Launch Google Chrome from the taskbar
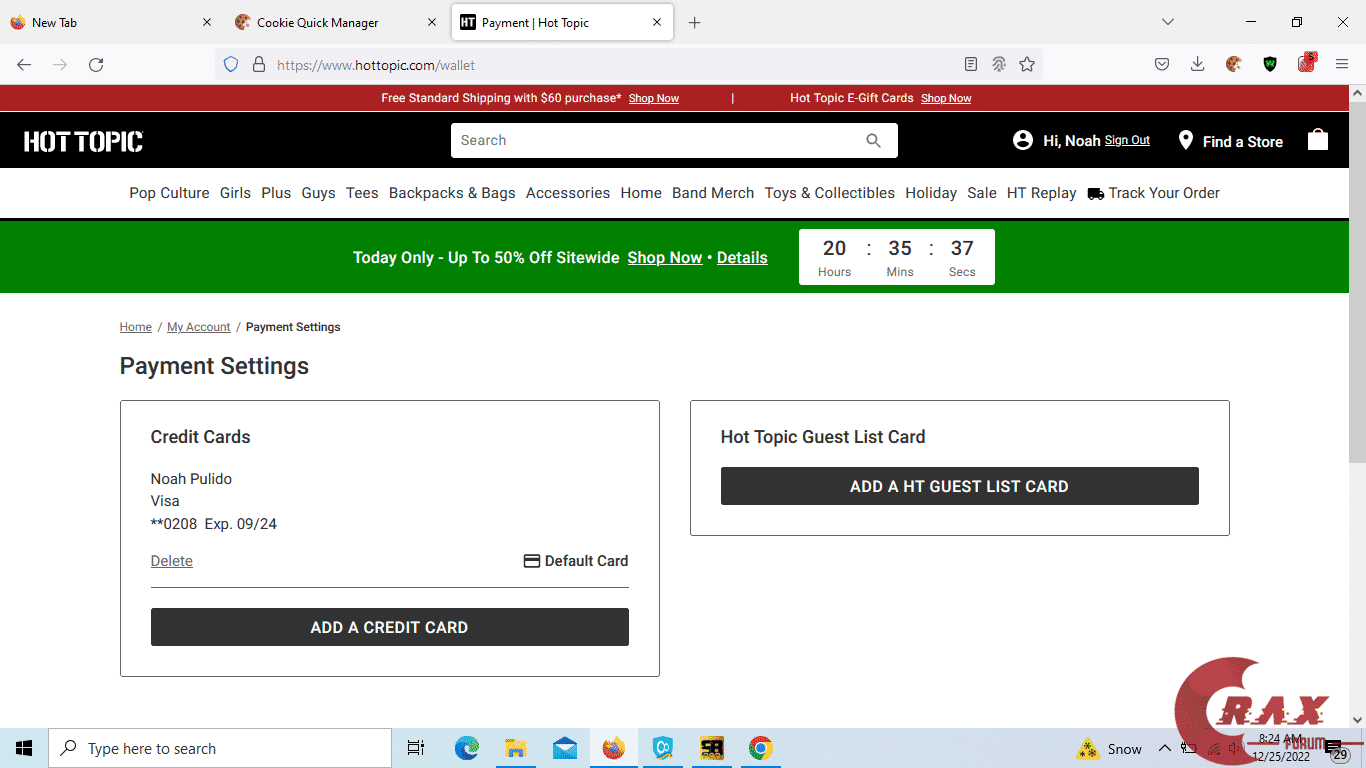This screenshot has height=768, width=1366. tap(761, 748)
